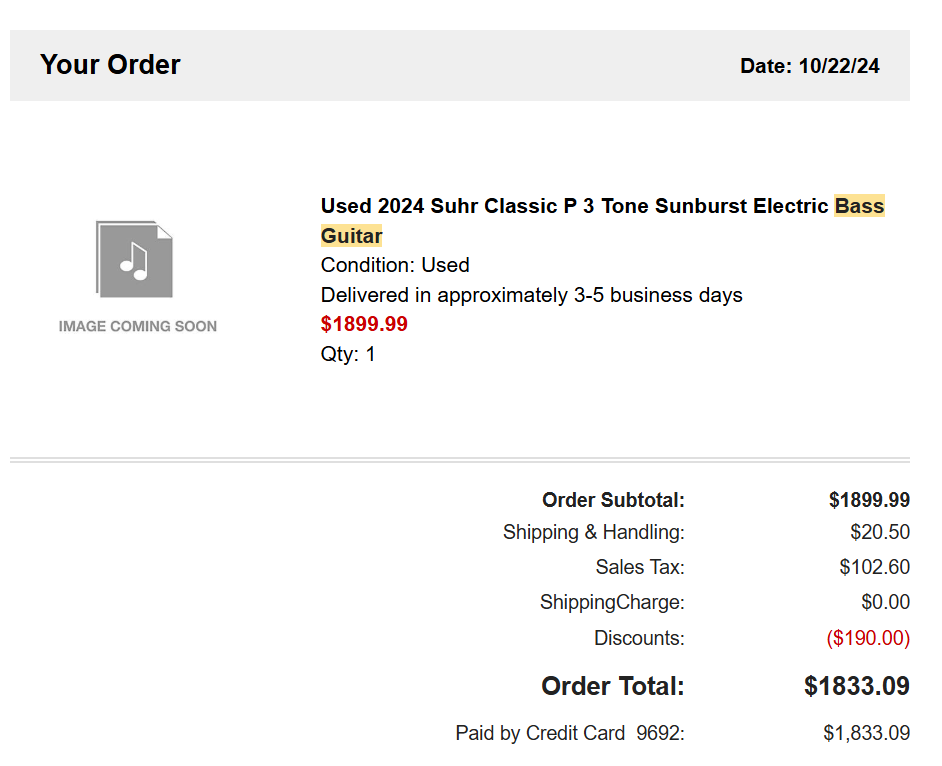Image resolution: width=942 pixels, height=766 pixels.
Task: Click the Order Total amount $1833.09
Action: 857,686
